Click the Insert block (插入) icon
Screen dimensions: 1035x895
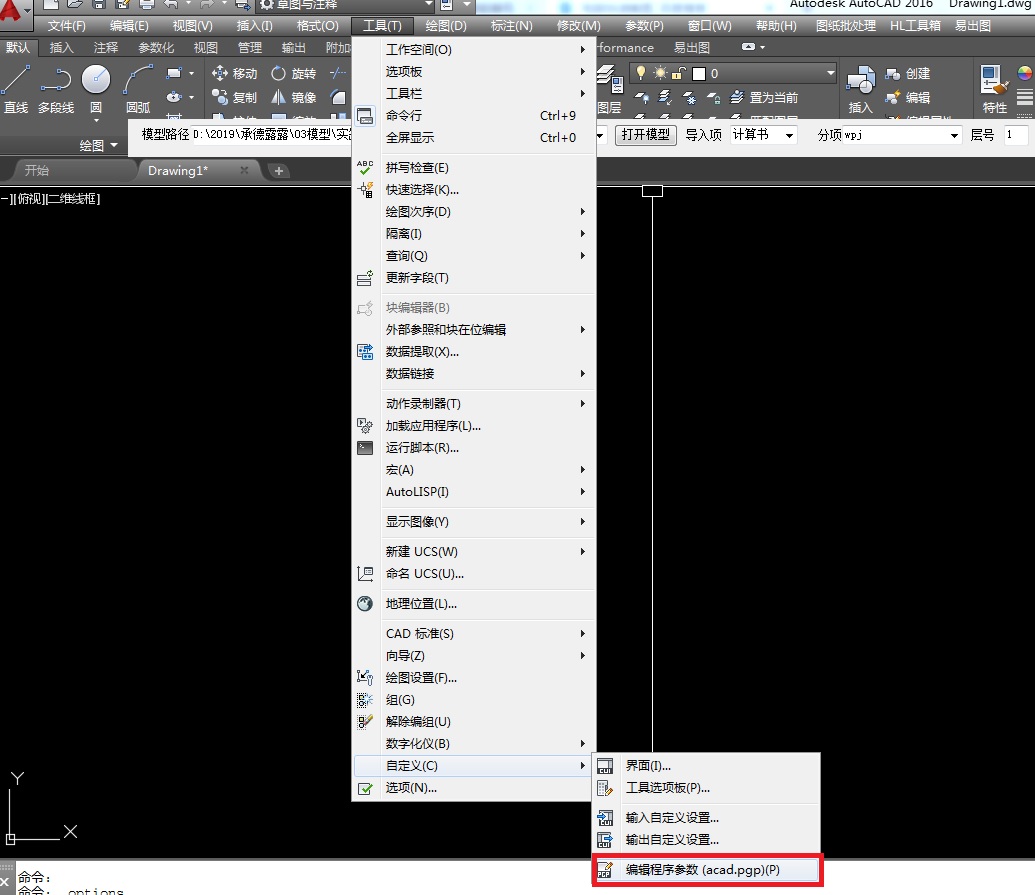tap(861, 89)
